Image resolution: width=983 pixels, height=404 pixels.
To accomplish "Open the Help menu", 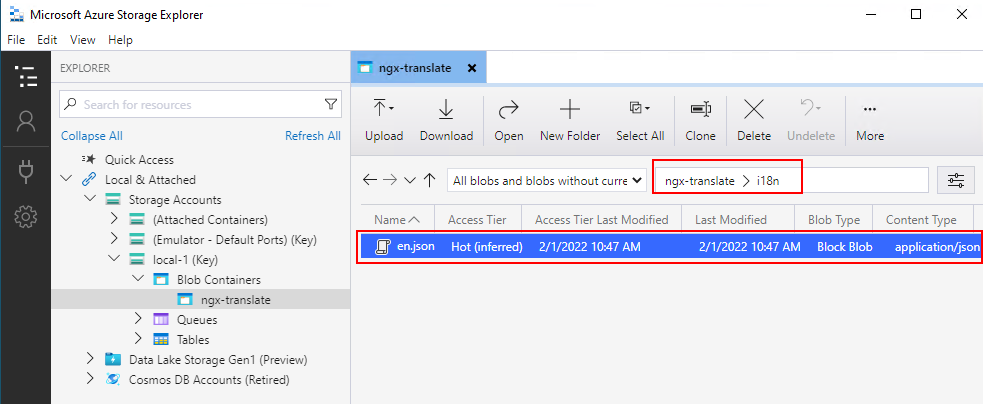I will point(120,40).
